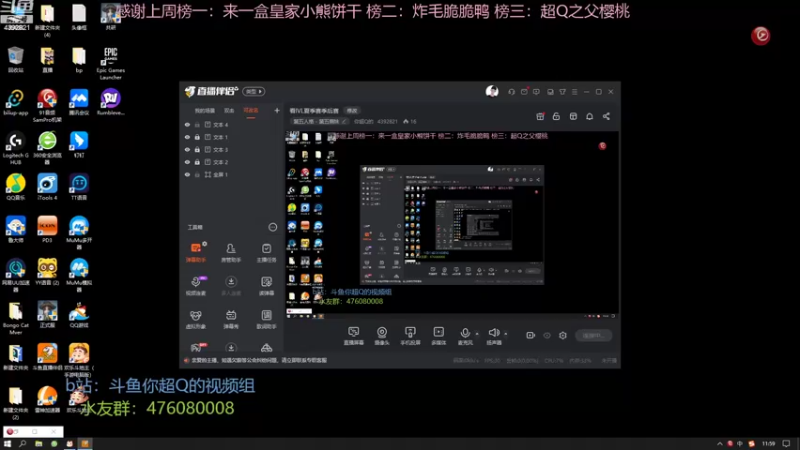Open QQ音乐 desktop icon

point(15,187)
